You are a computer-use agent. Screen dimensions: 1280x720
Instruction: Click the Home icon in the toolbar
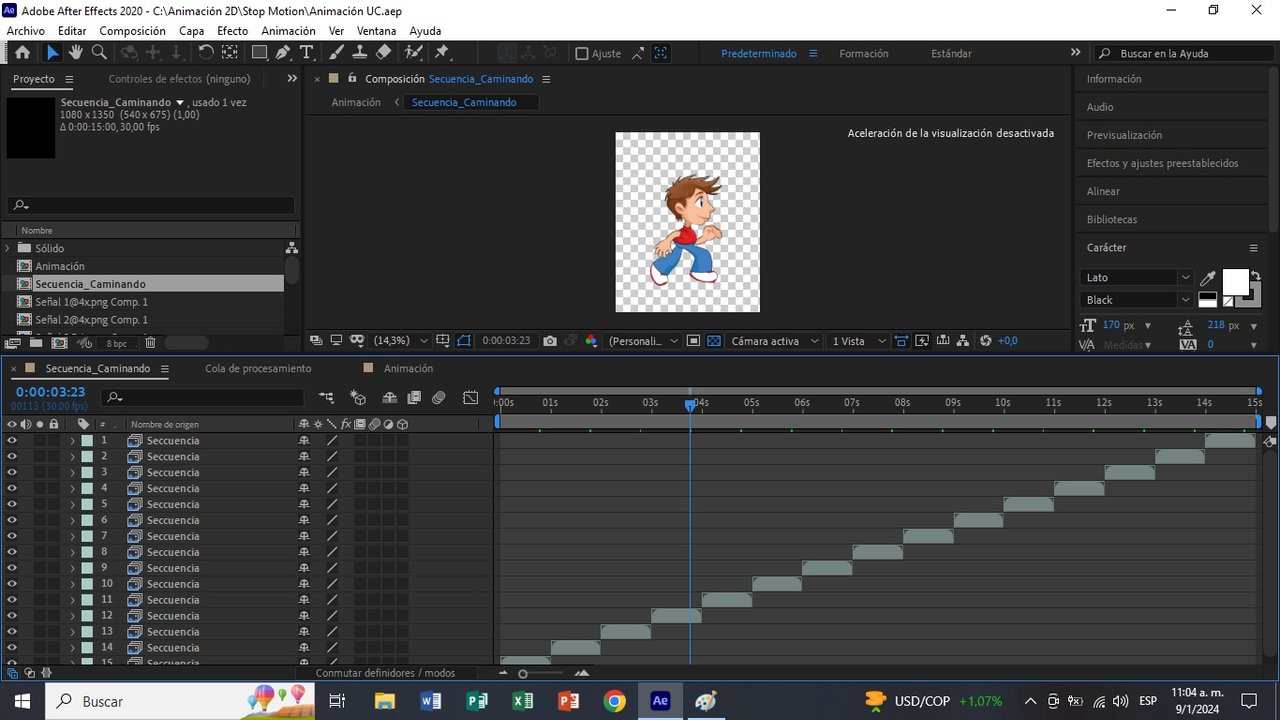tap(22, 53)
